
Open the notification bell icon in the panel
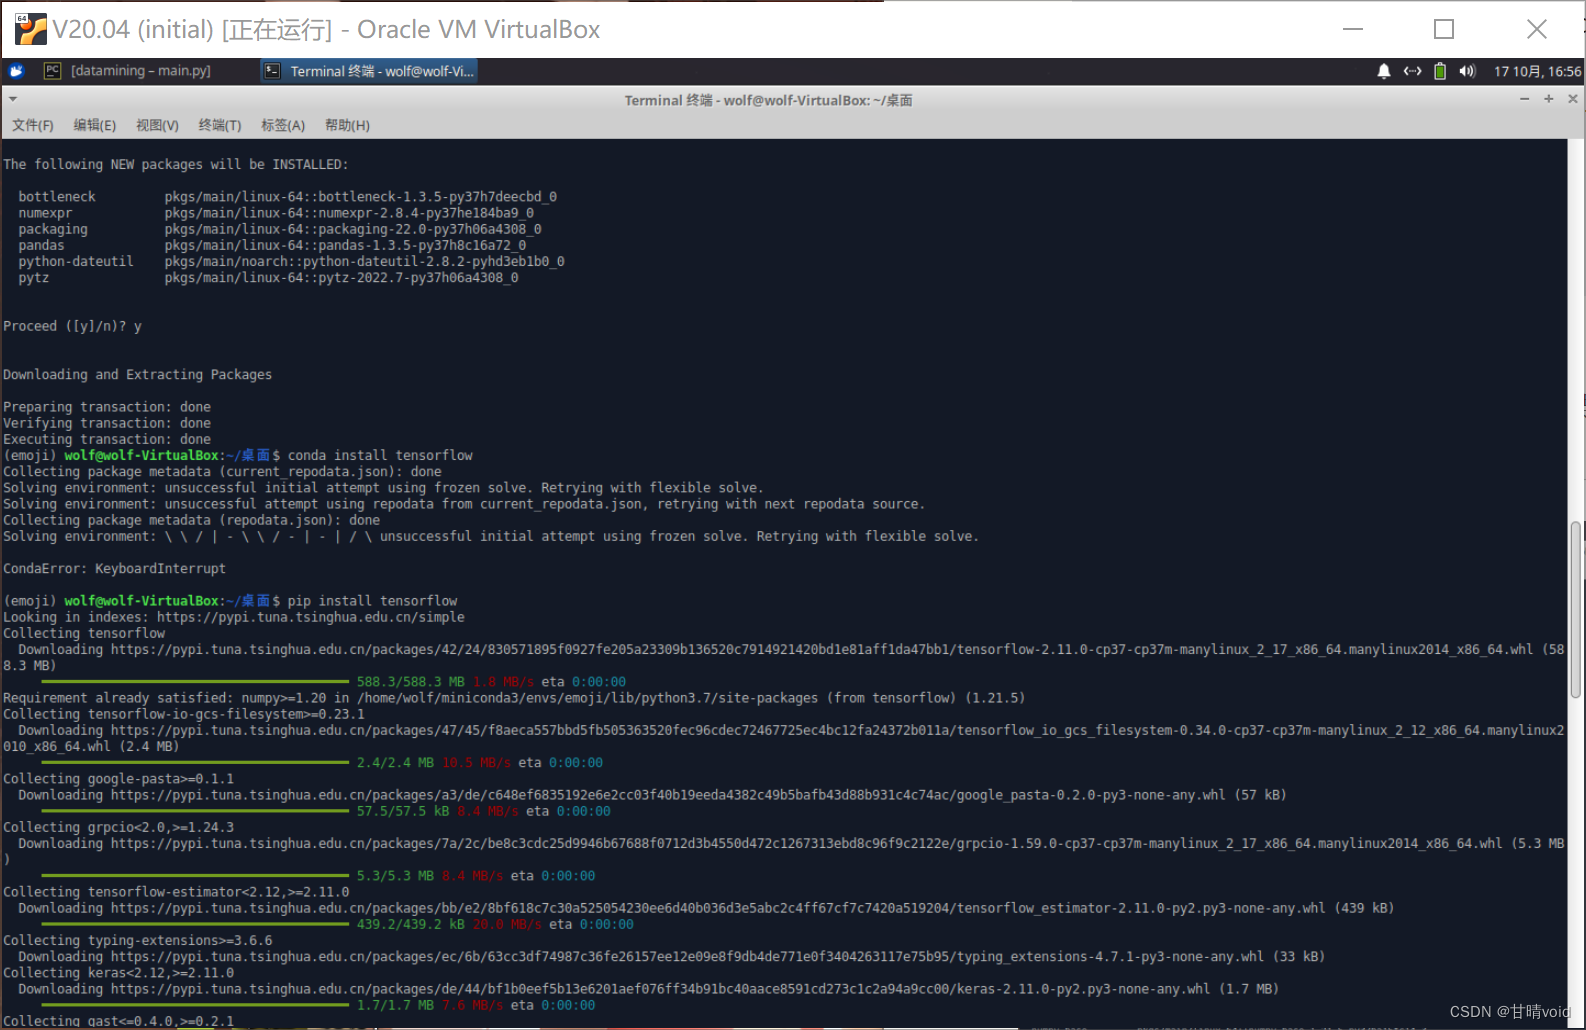(x=1384, y=71)
